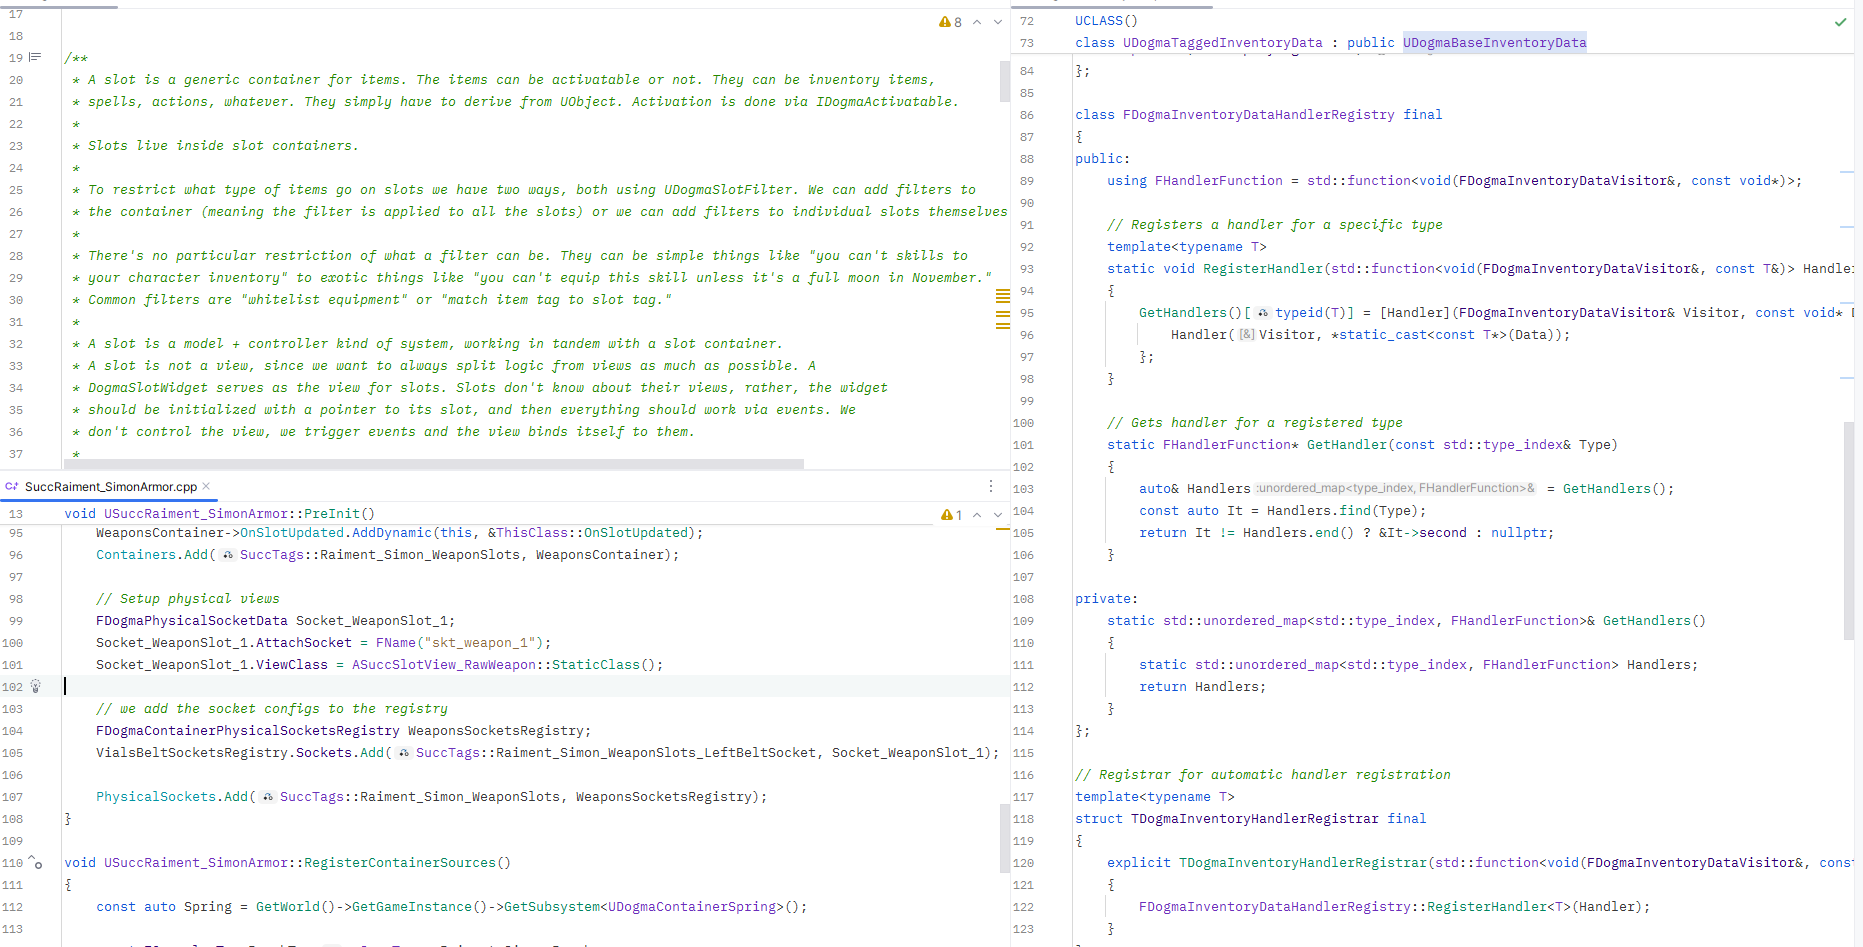Click the right editor's vertical scrollbar thumb

tap(1849, 530)
